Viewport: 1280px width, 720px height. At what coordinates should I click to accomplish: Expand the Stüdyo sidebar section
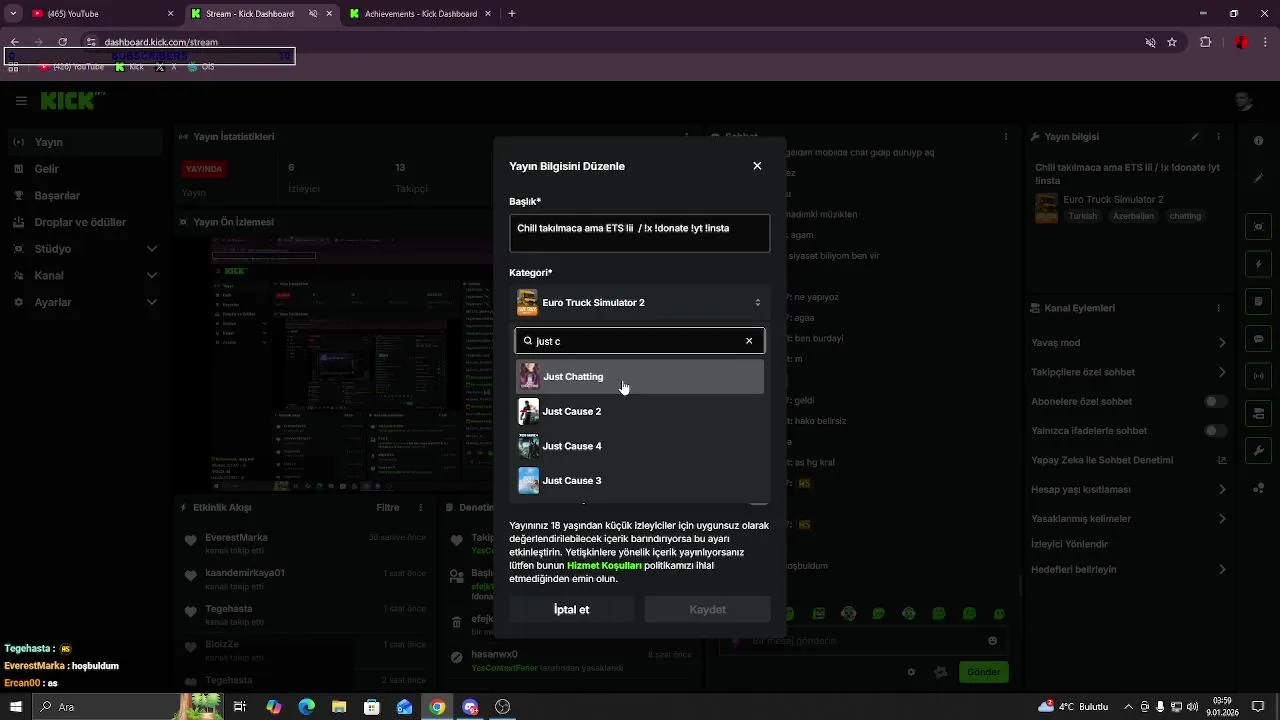click(x=84, y=249)
